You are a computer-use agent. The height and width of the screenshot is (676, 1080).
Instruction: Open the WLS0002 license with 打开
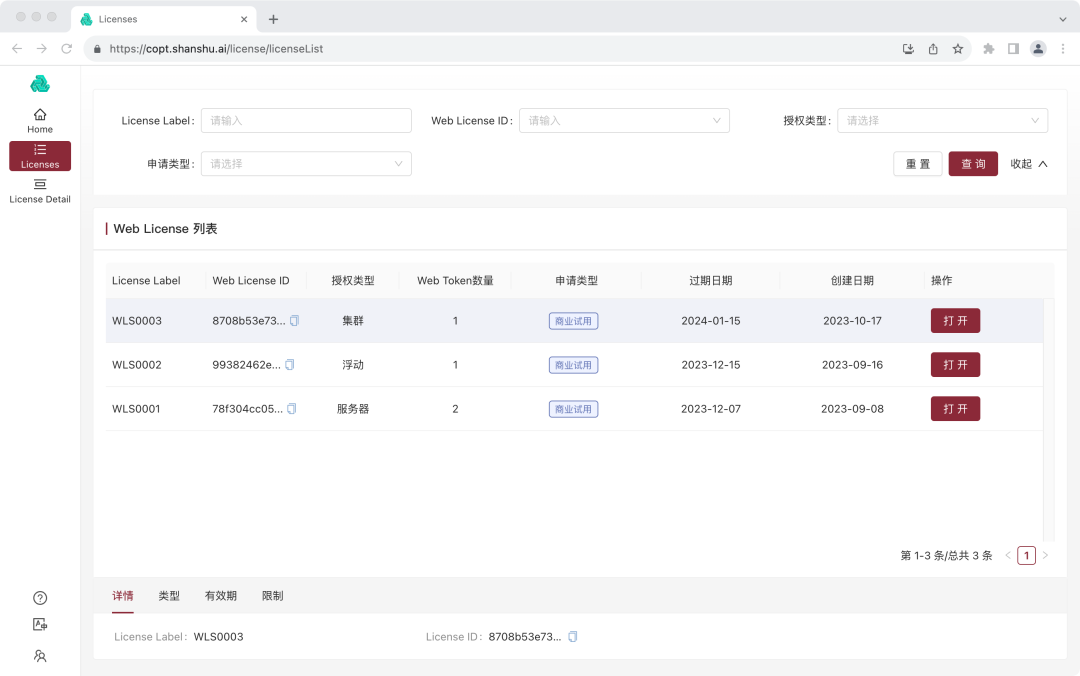[955, 364]
